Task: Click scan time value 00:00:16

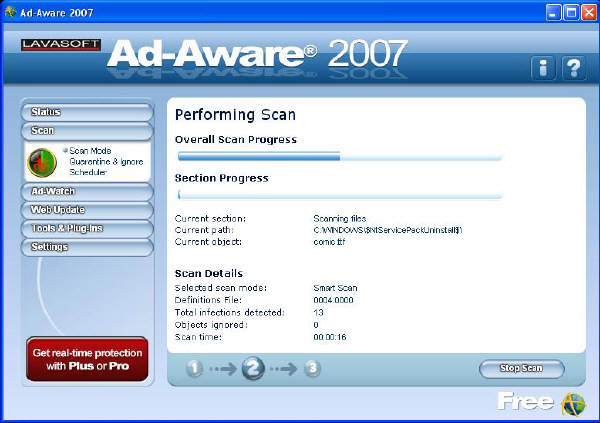Action: tap(330, 337)
